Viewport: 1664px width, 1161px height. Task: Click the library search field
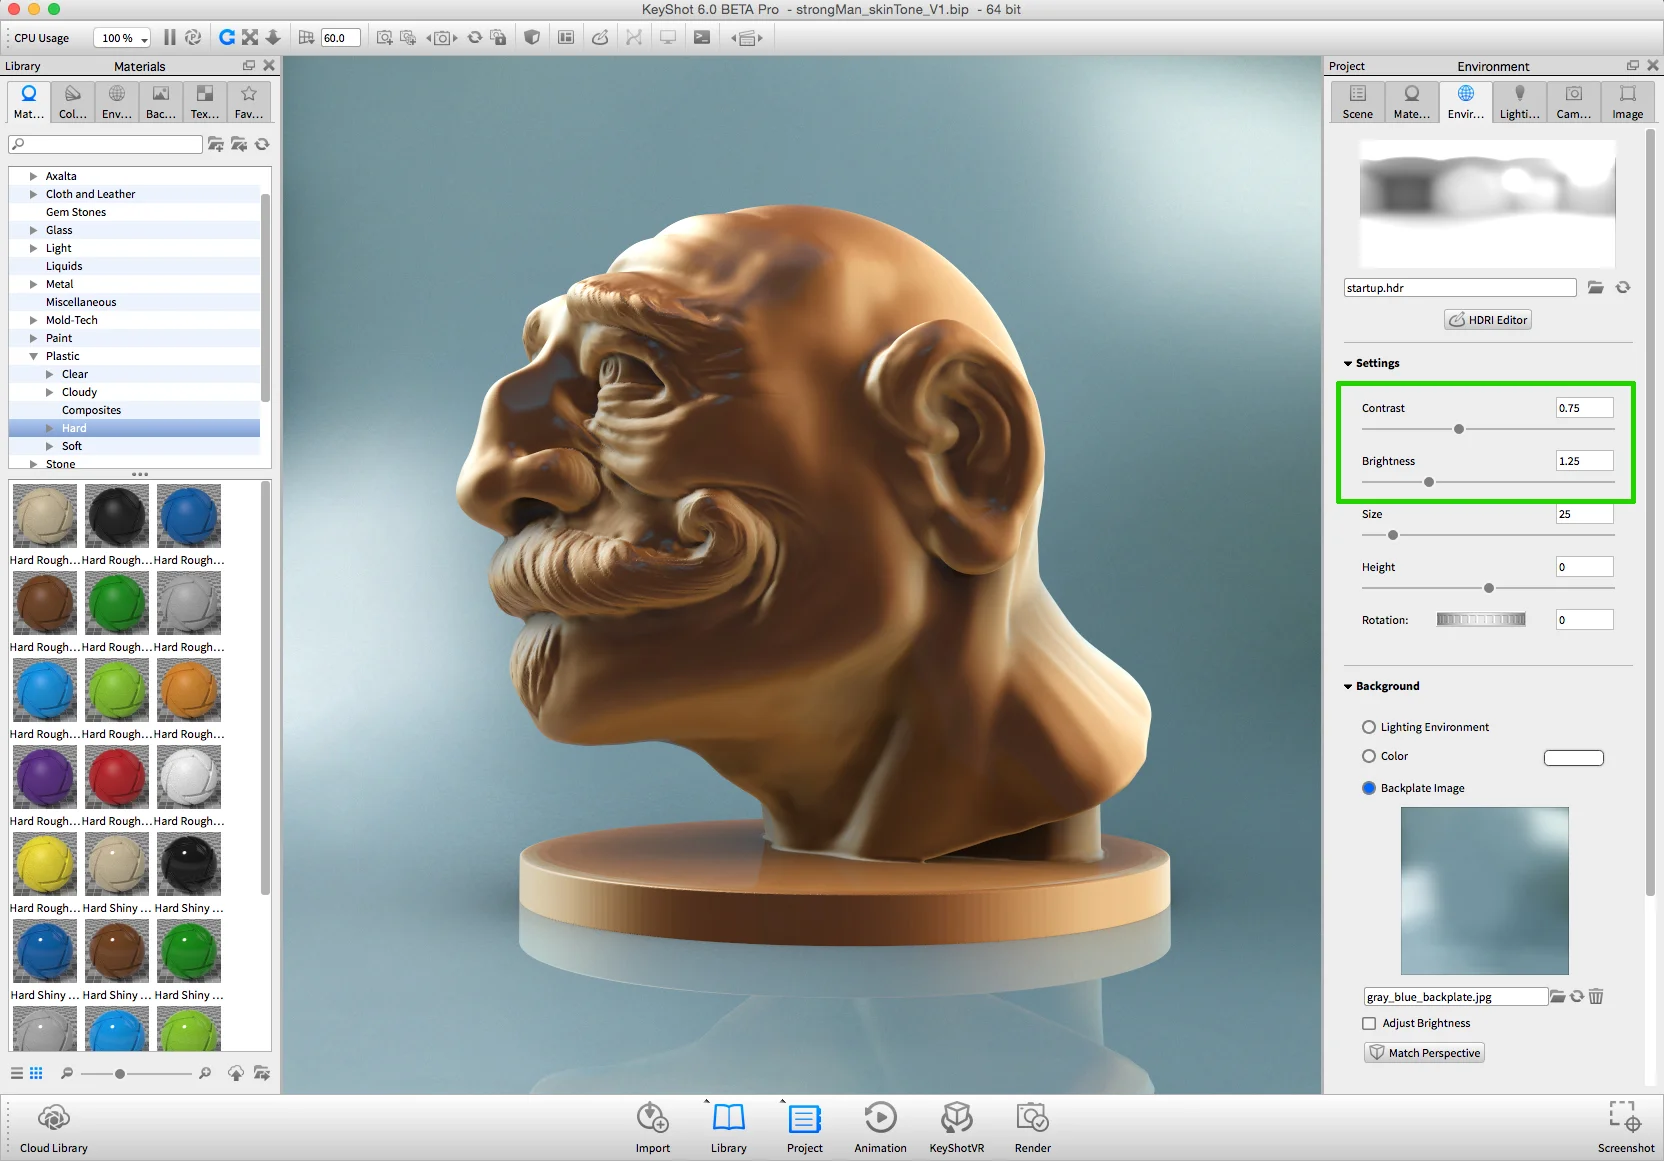(x=105, y=144)
